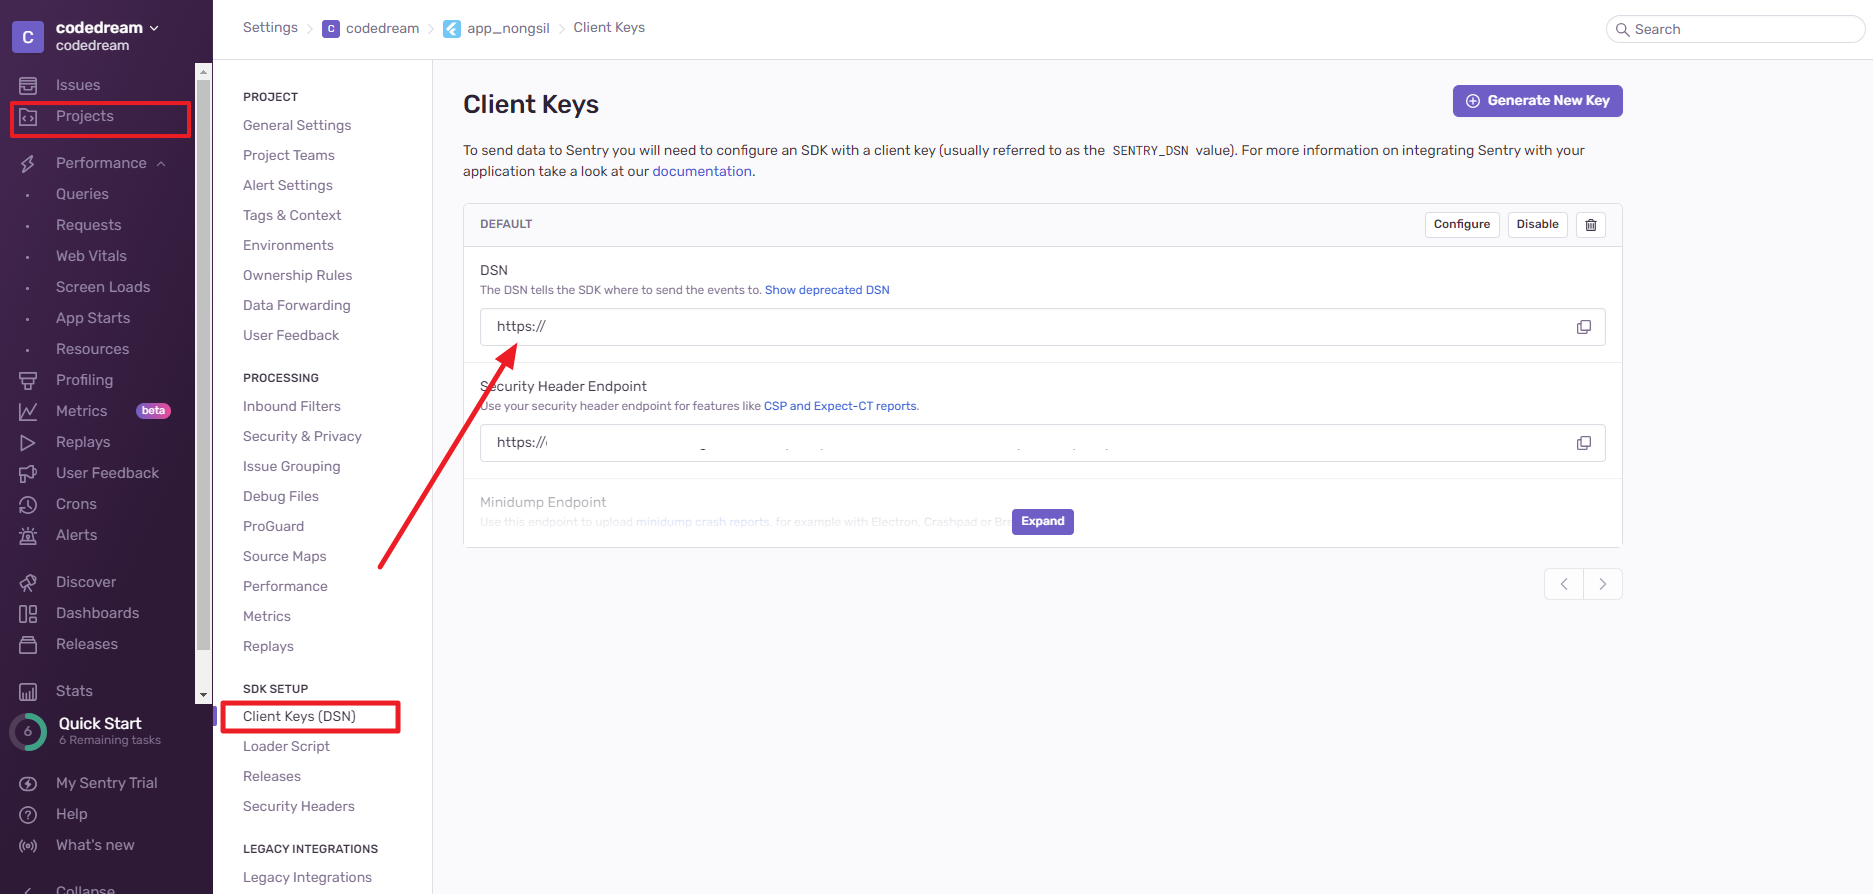Click the My Sentry Trial icon
Viewport: 1873px width, 894px height.
coord(28,783)
